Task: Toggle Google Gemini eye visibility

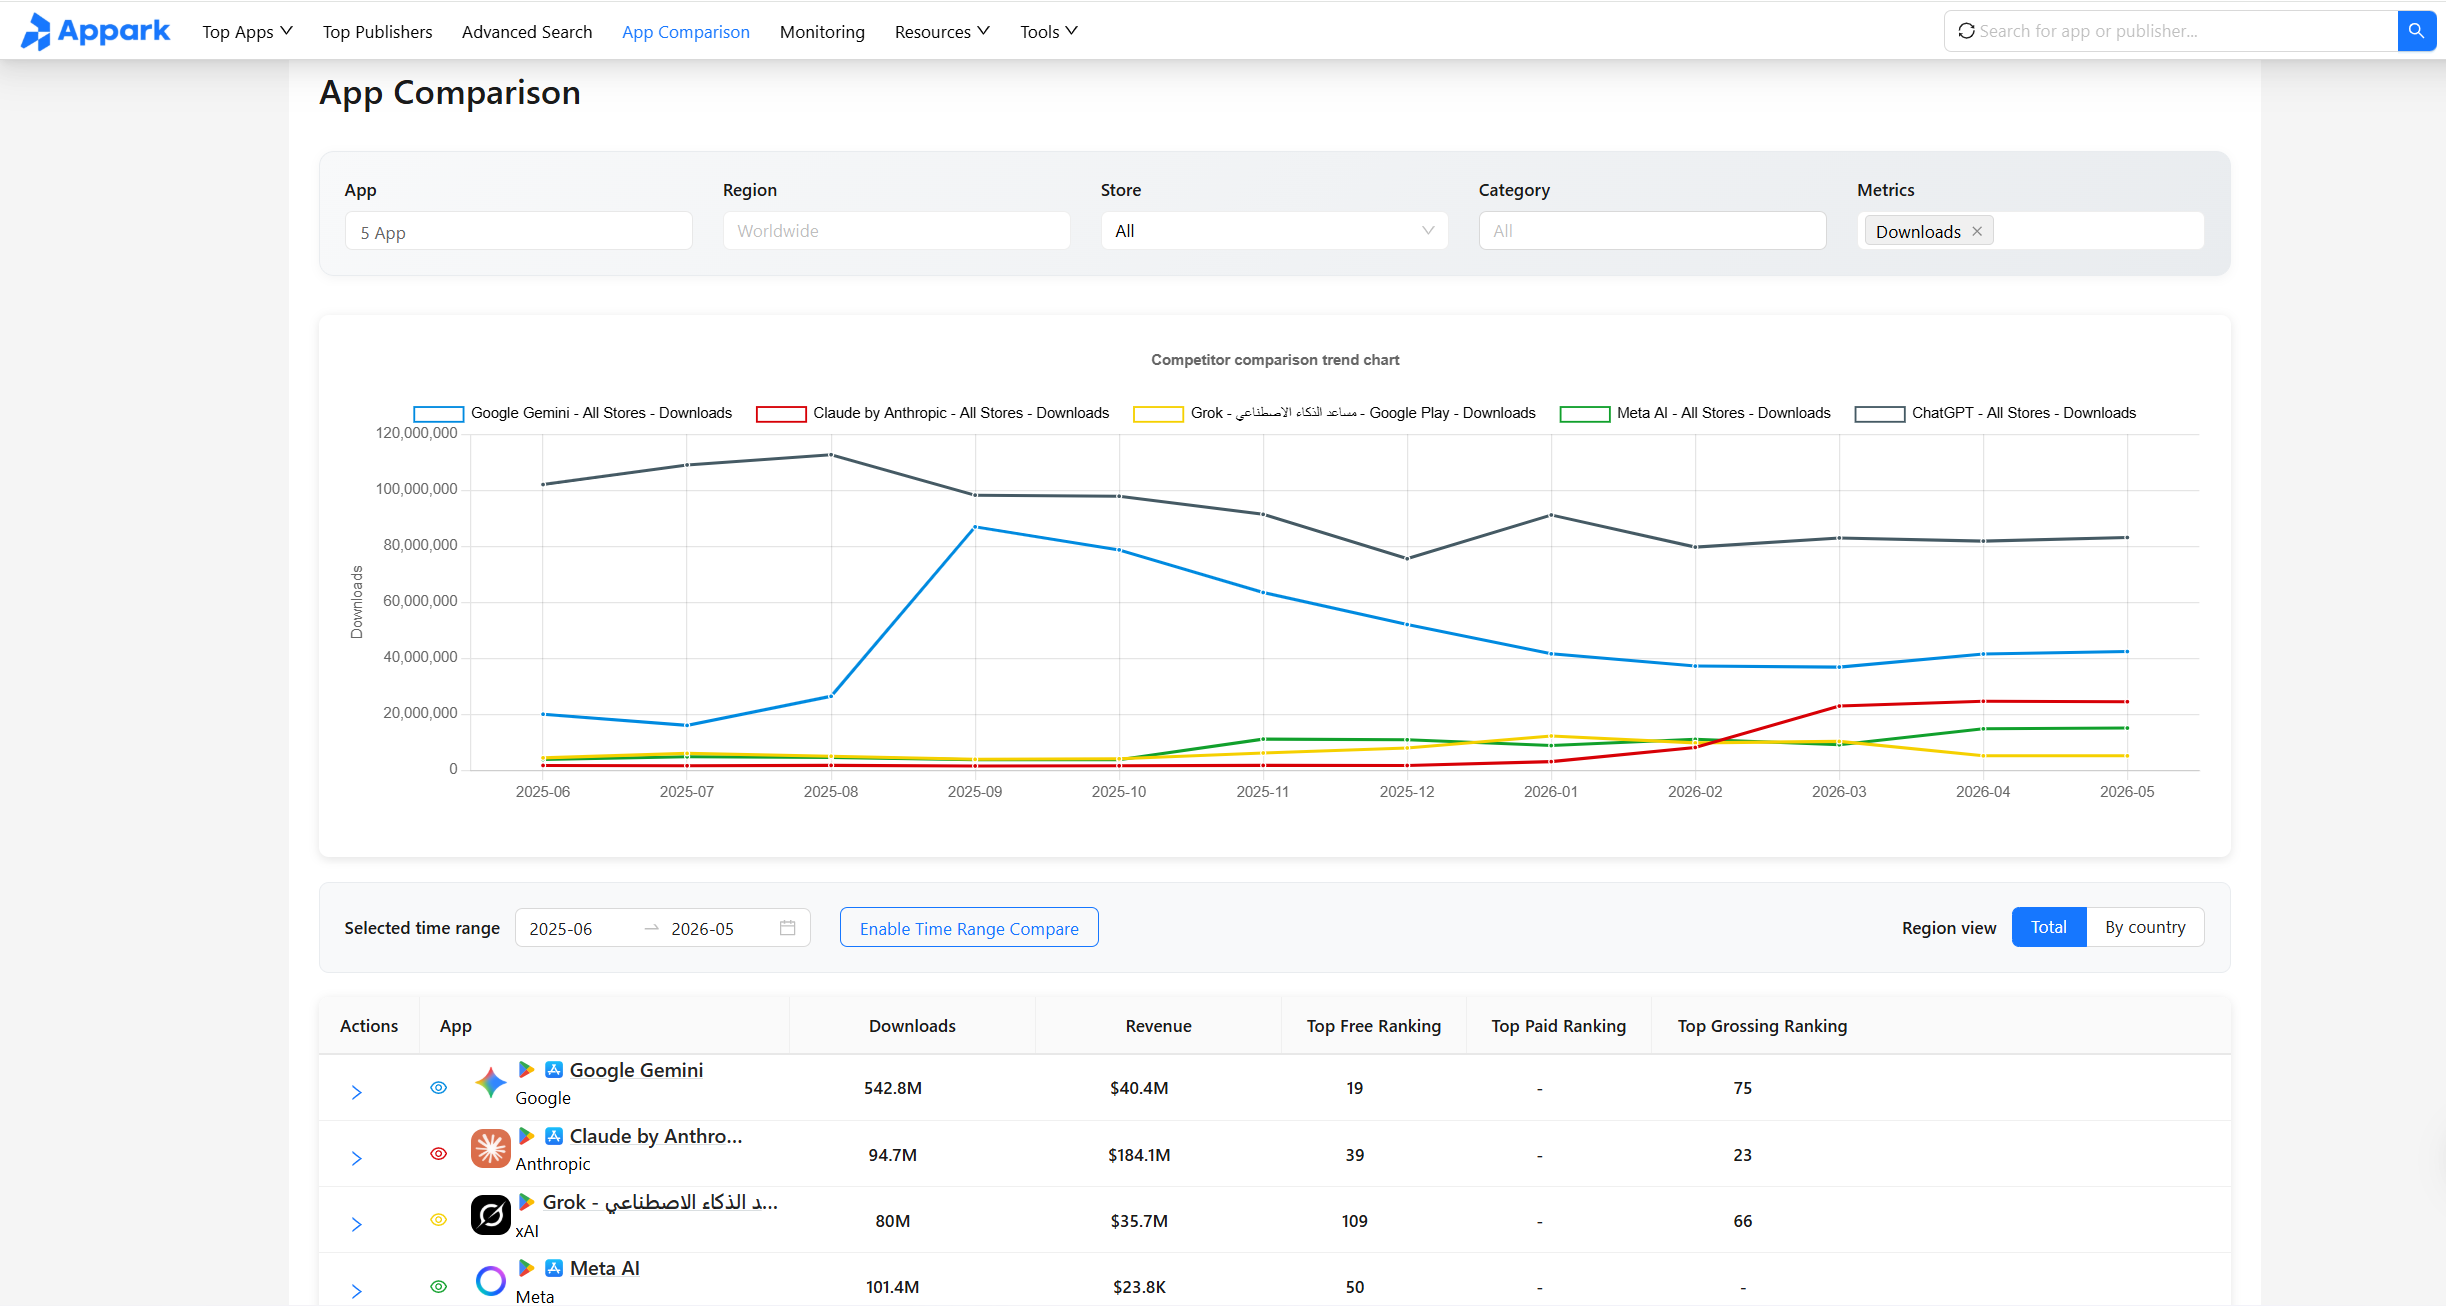Action: [438, 1088]
